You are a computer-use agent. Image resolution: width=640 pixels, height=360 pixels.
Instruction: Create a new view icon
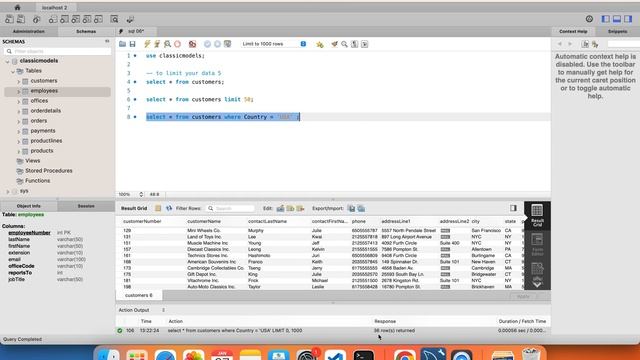click(x=76, y=19)
